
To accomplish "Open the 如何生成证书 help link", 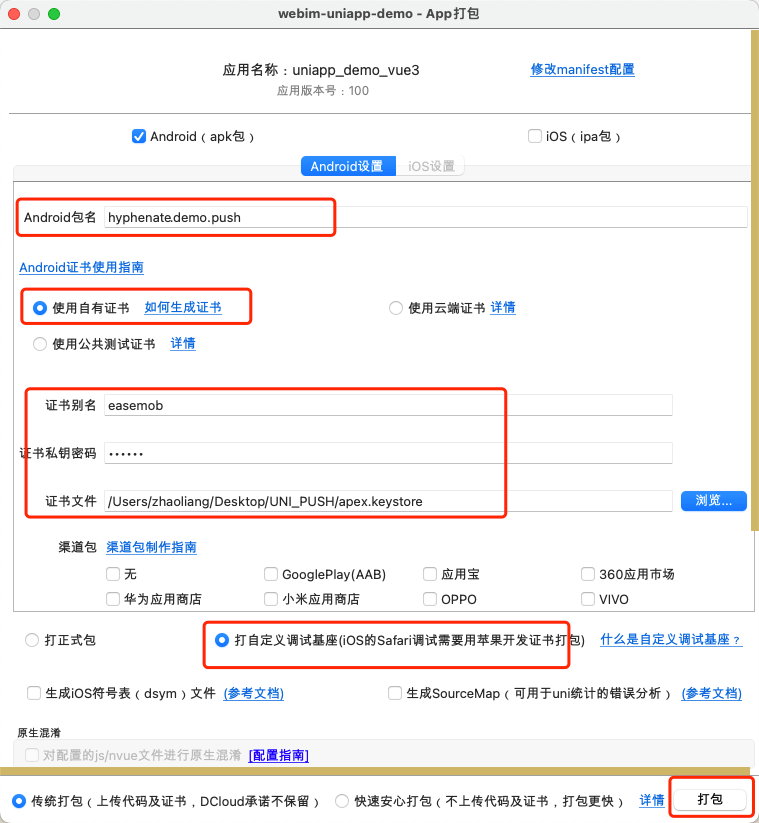I will pos(183,308).
